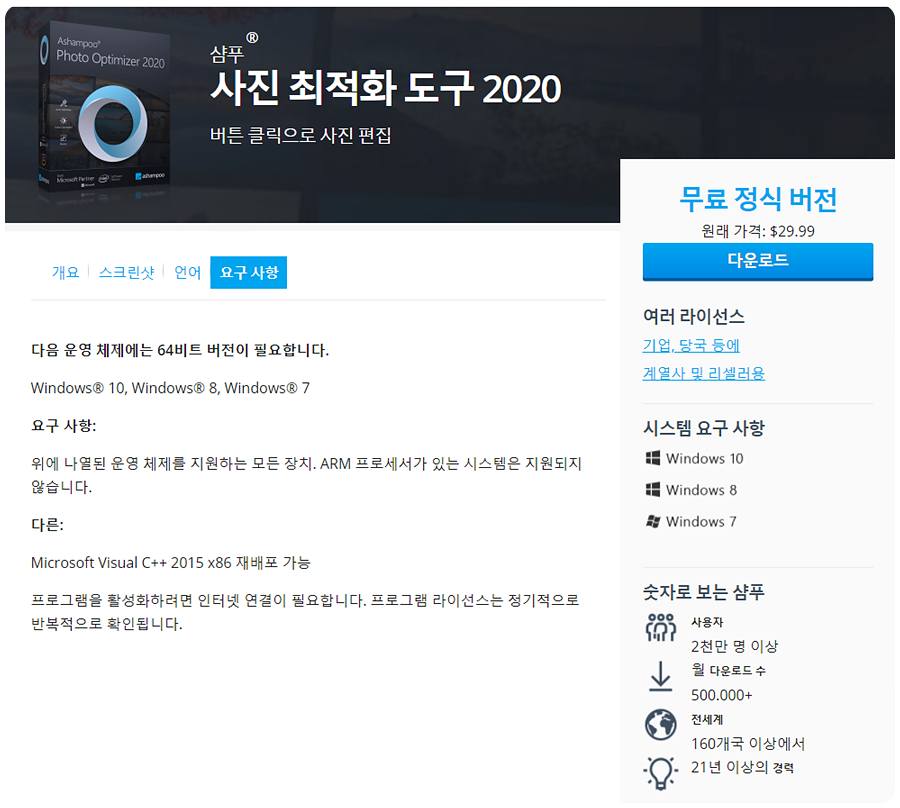Open the 개요 tab
Screen dimensions: 900x808
tap(65, 272)
